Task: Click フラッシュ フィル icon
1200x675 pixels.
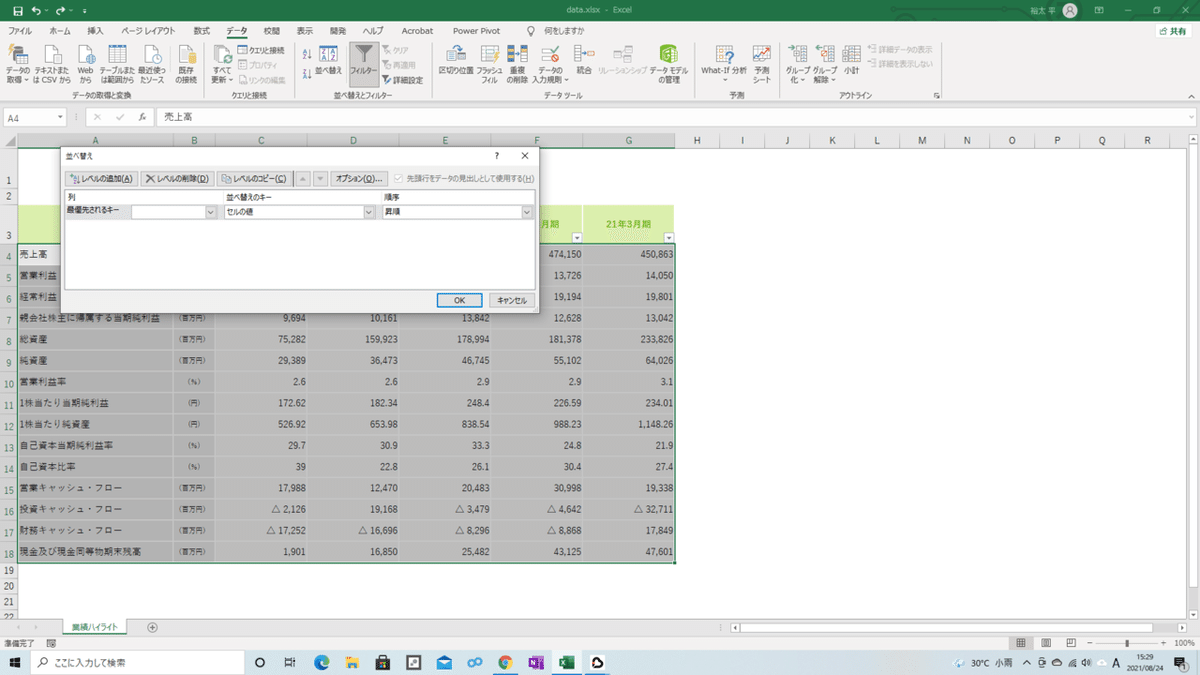Action: tap(490, 64)
